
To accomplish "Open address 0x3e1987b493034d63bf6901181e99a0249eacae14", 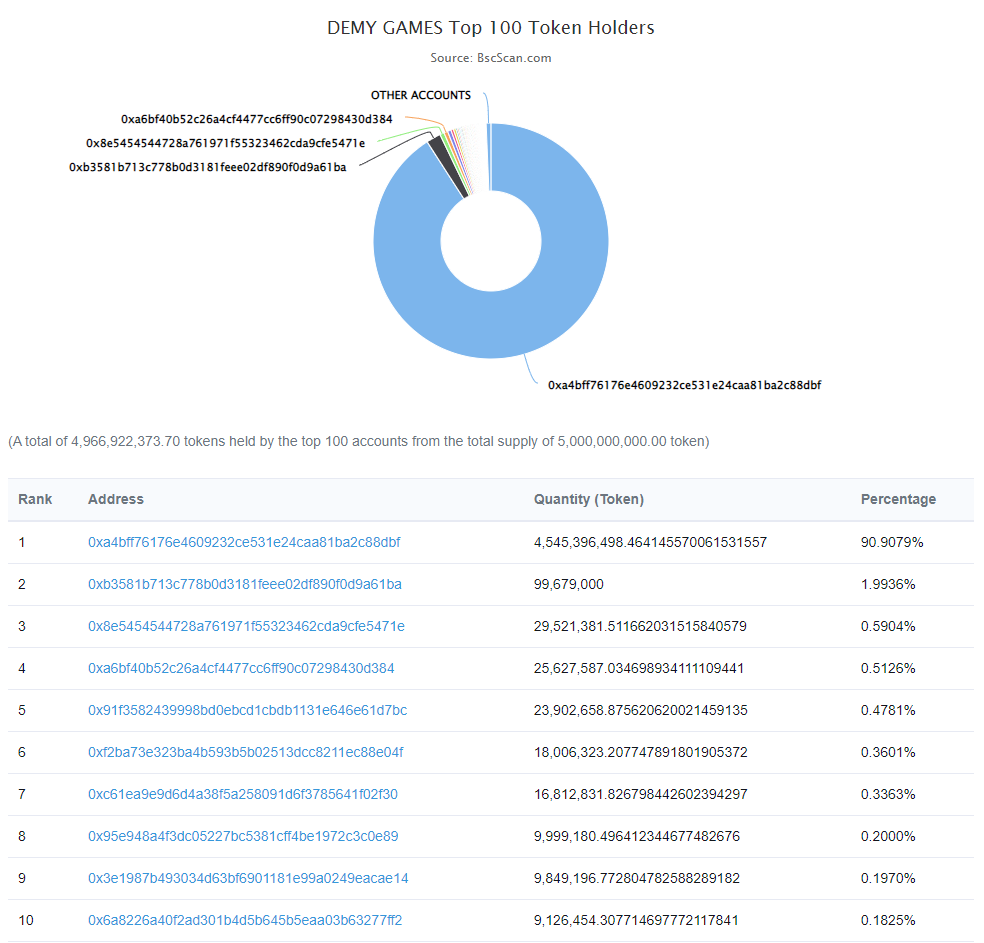I will pos(248,878).
